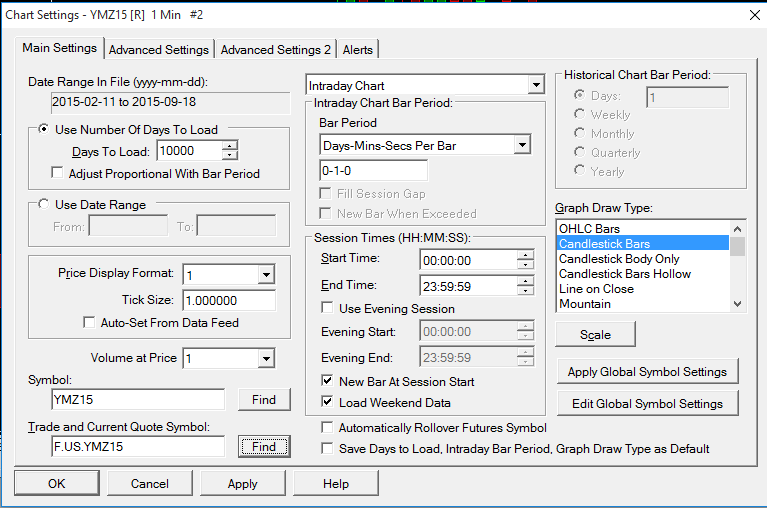The height and width of the screenshot is (508, 767).
Task: Click the Date Range In File field
Action: click(170, 102)
